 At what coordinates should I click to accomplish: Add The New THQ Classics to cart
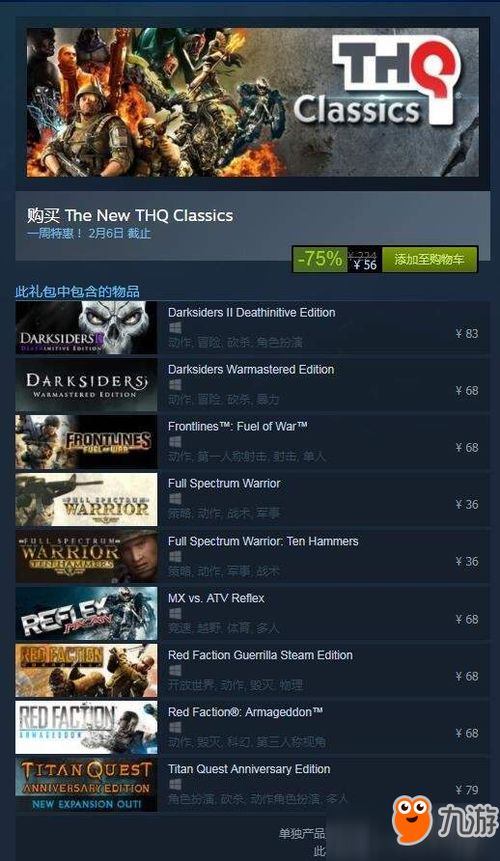pos(429,259)
